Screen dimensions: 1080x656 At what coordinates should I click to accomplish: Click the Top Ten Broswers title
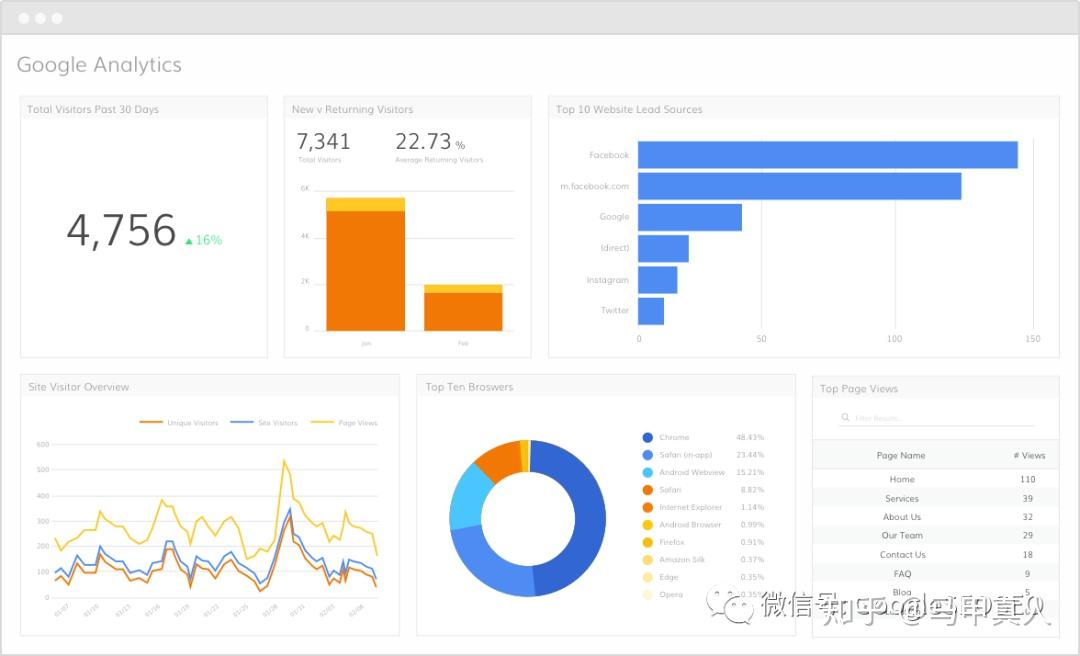469,387
